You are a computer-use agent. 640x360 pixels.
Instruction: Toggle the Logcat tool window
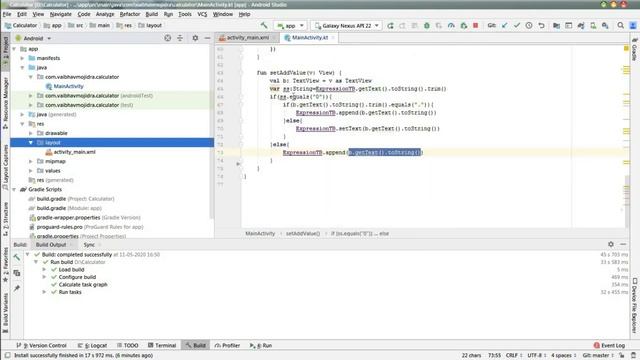click(92, 345)
